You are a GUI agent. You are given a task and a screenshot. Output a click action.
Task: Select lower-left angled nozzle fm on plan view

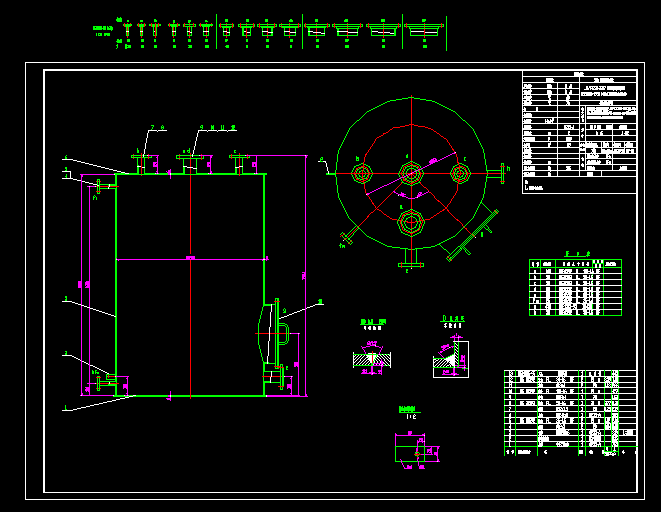[349, 237]
